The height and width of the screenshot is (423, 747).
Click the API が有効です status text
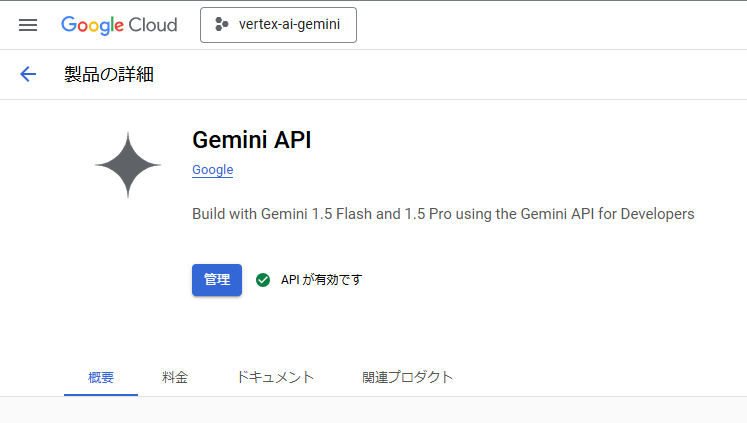[322, 280]
